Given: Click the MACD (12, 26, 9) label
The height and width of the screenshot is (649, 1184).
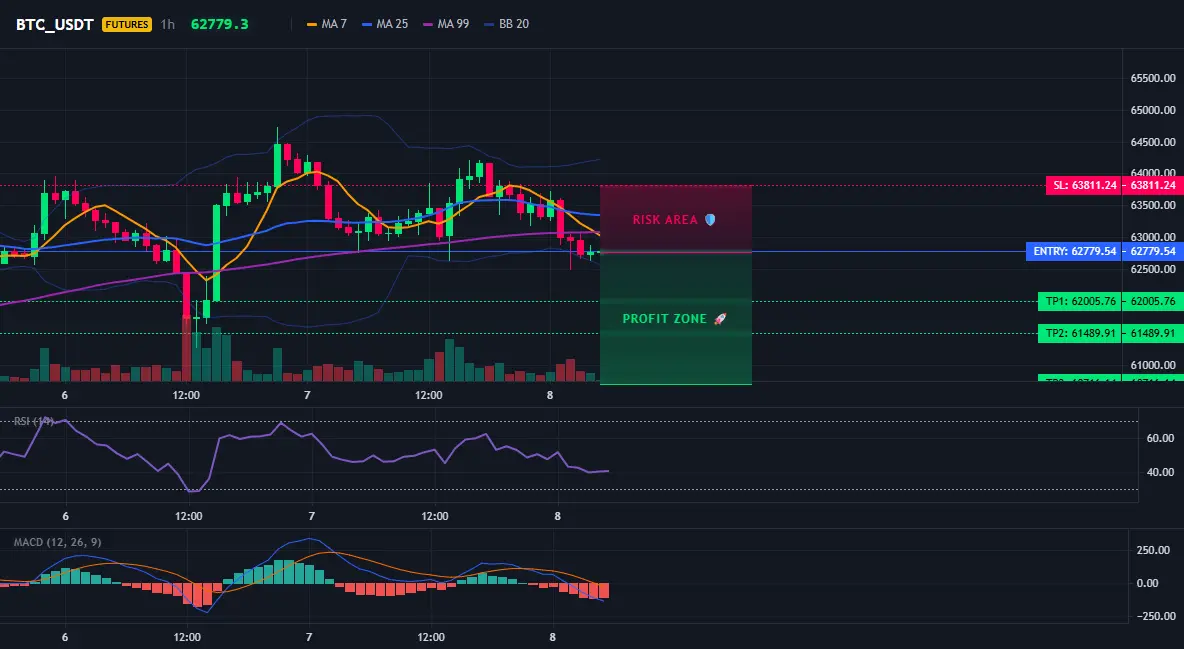Looking at the screenshot, I should point(57,542).
